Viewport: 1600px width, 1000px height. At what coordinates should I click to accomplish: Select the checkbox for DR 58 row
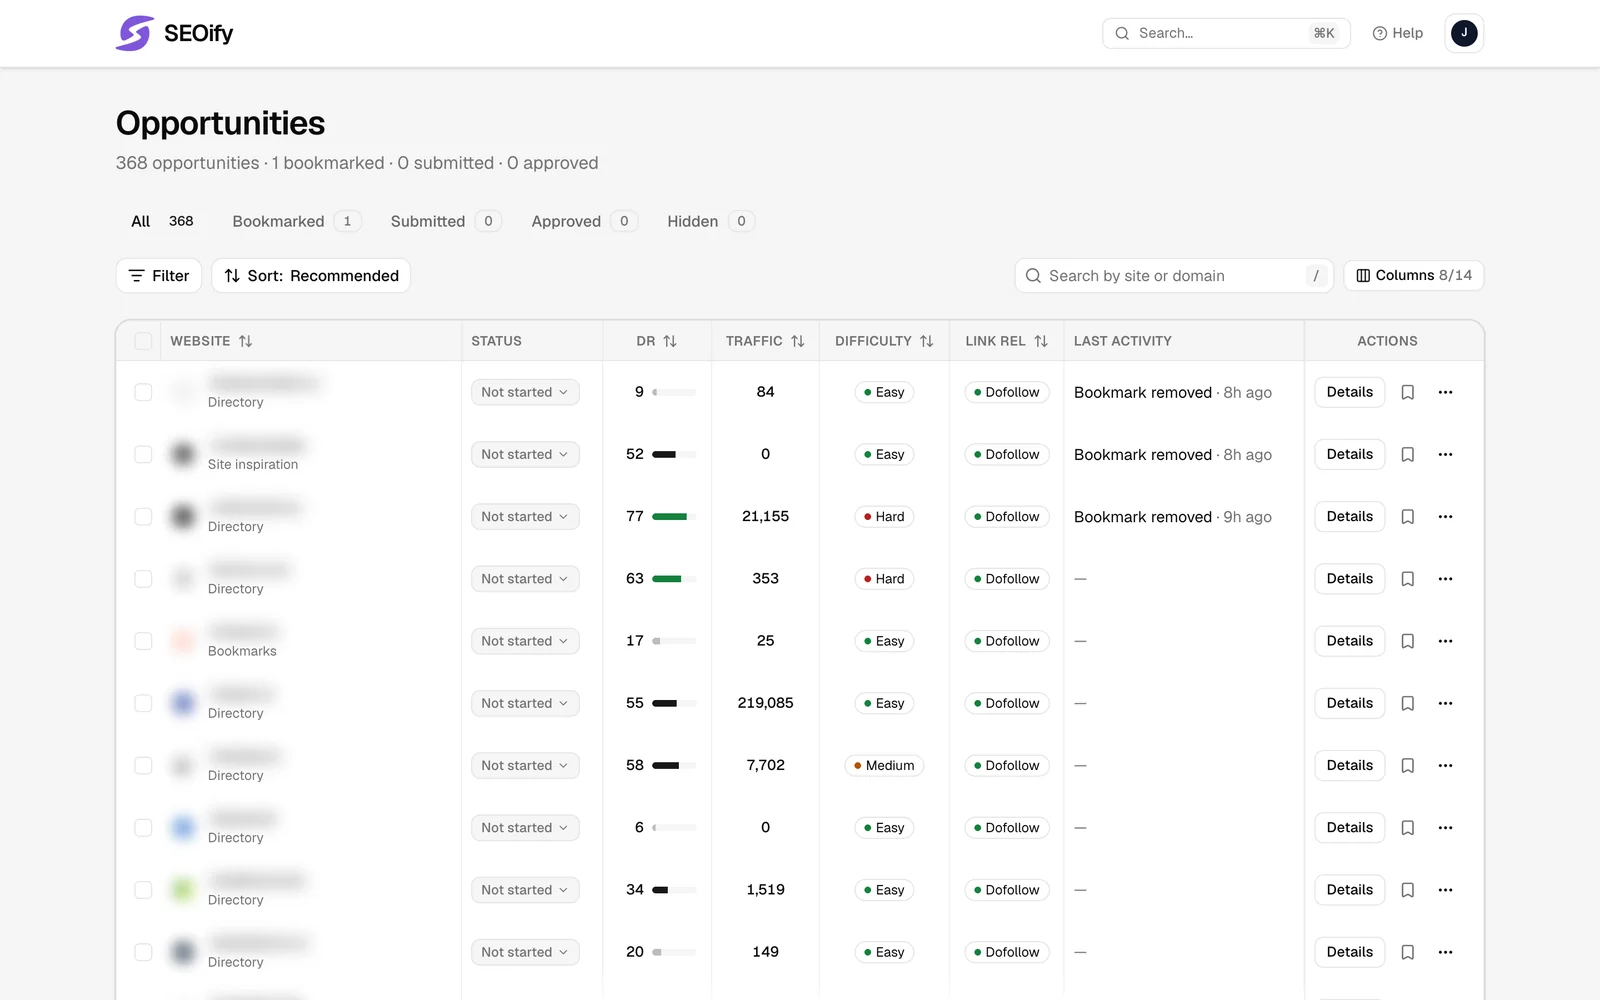(x=143, y=765)
